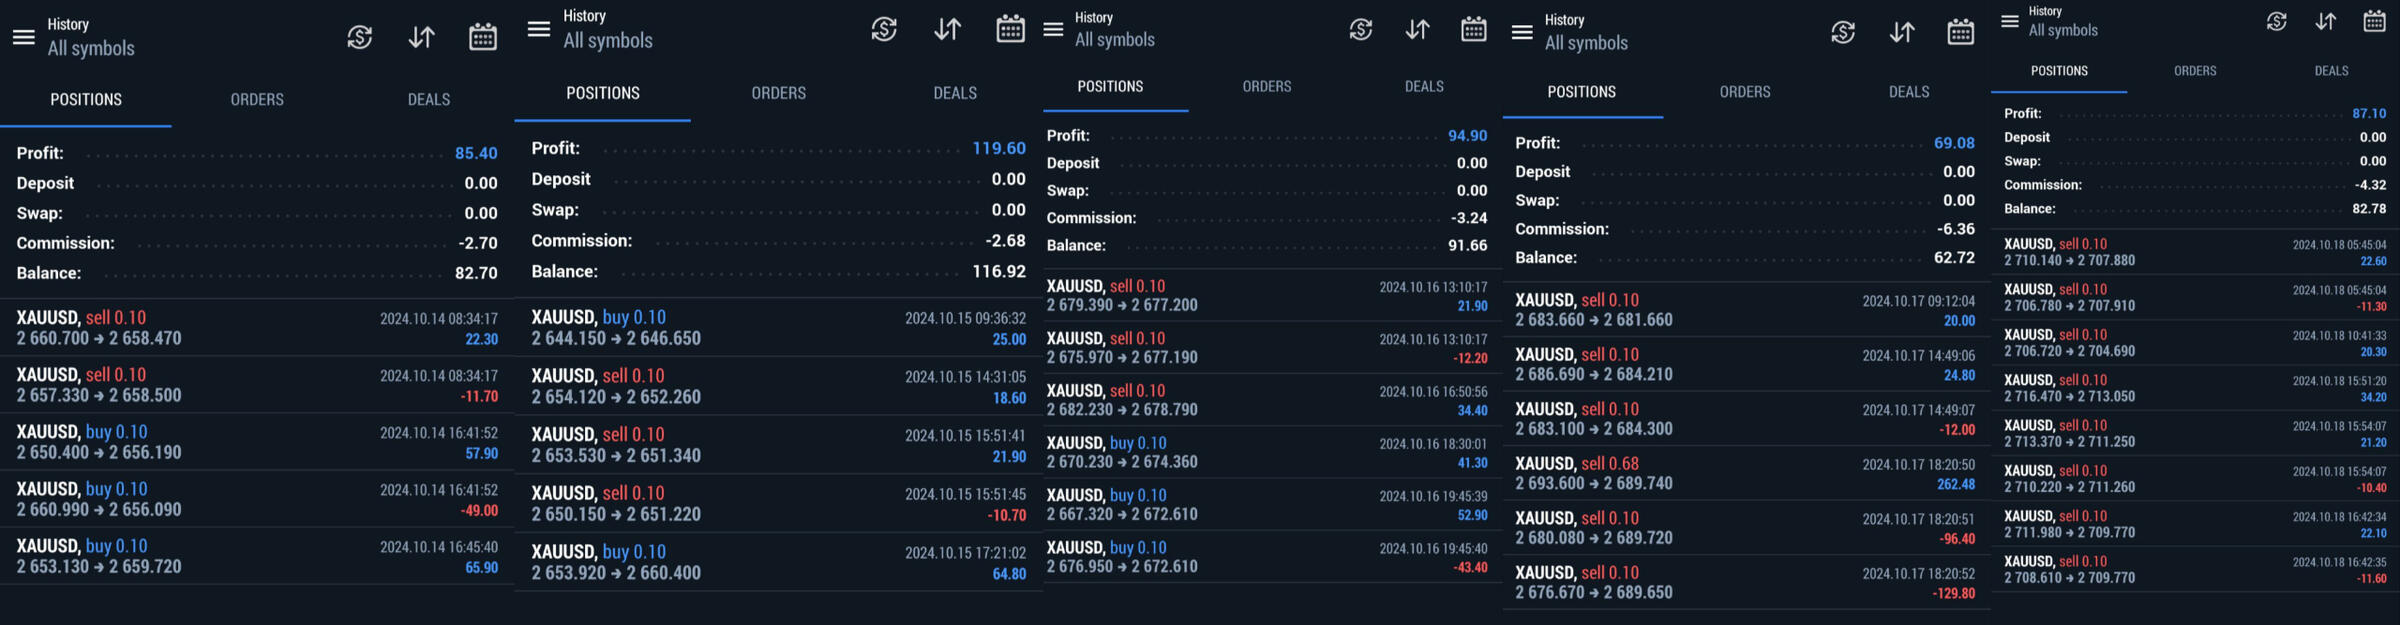
Task: Click sort arrows icon in the 69.08 profit panel
Action: point(1902,32)
